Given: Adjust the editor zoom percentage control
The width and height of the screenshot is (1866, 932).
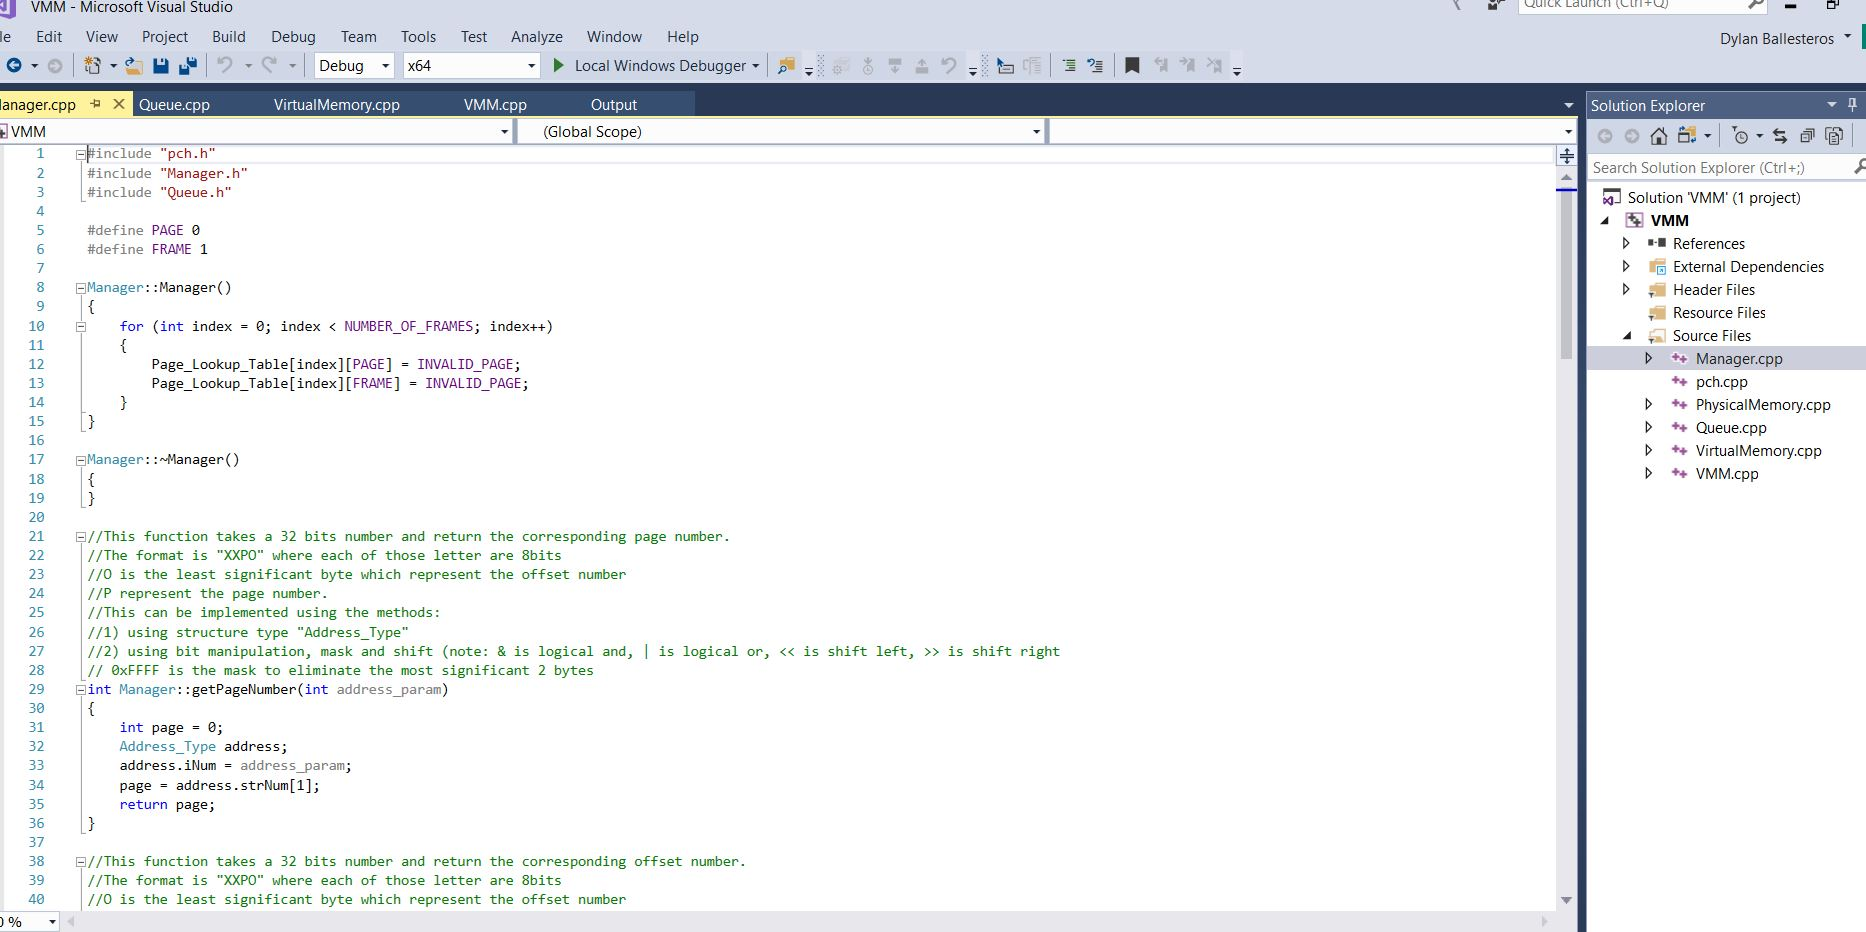Looking at the screenshot, I should 30,921.
